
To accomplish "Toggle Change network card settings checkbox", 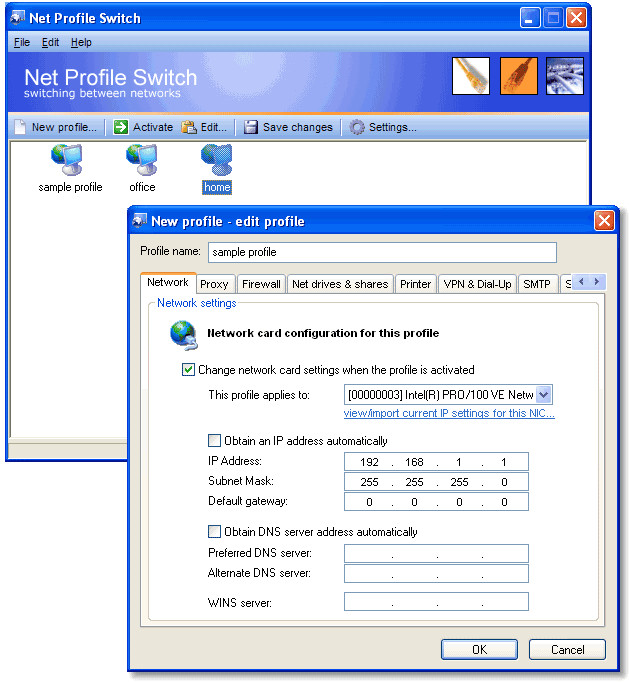I will coord(188,370).
